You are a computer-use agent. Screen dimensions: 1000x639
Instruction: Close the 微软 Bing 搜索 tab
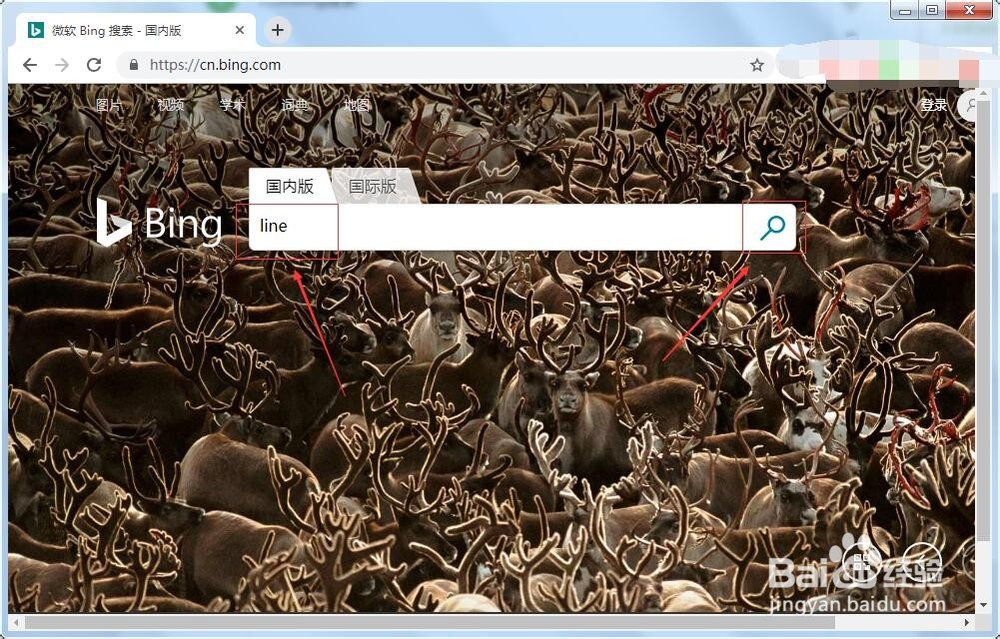click(x=240, y=30)
